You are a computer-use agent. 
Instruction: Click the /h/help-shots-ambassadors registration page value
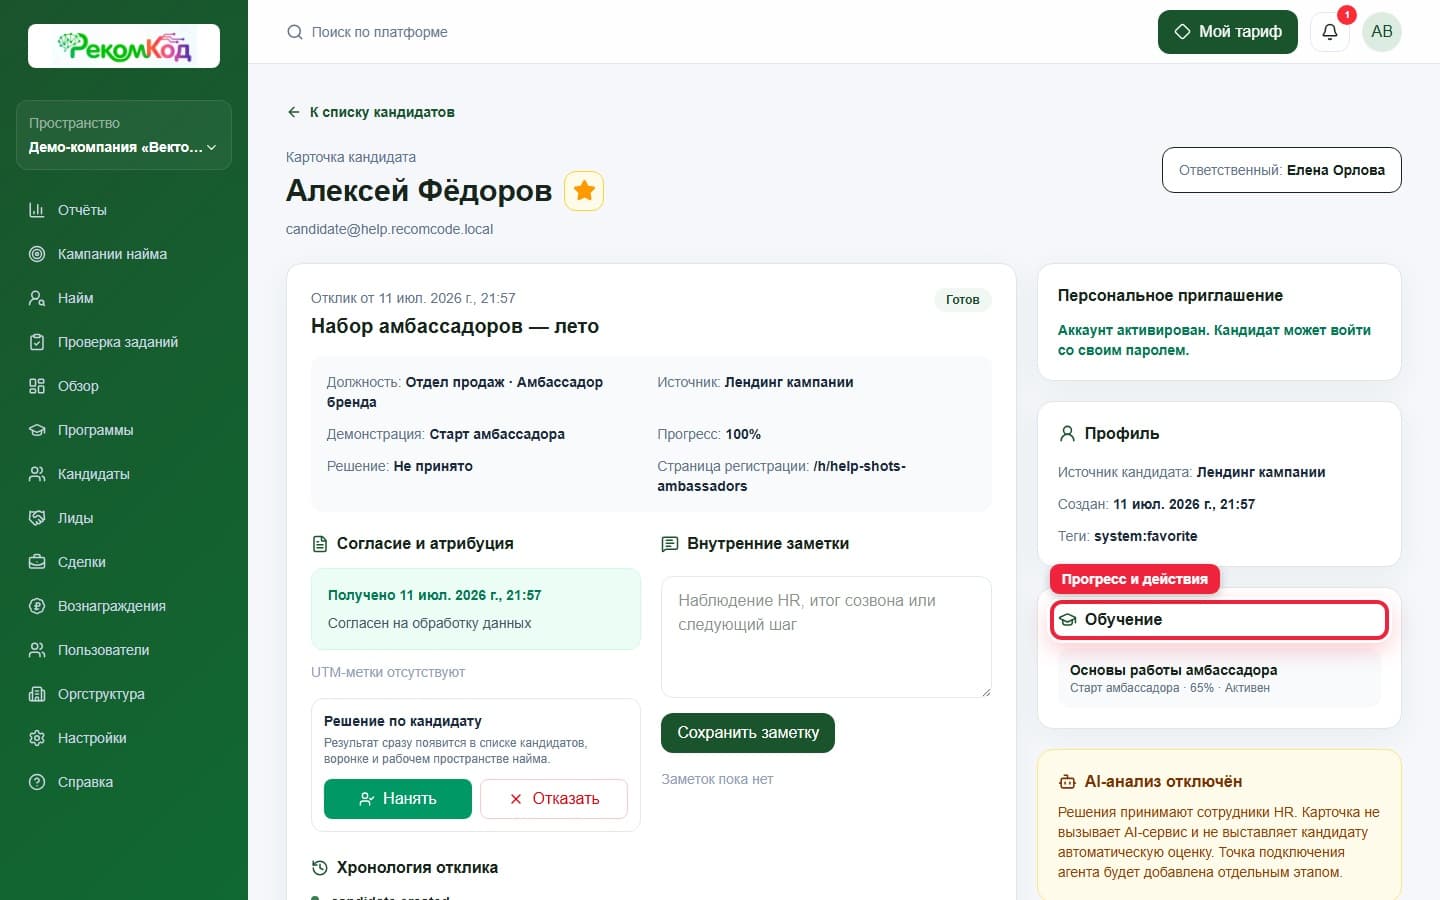point(781,476)
